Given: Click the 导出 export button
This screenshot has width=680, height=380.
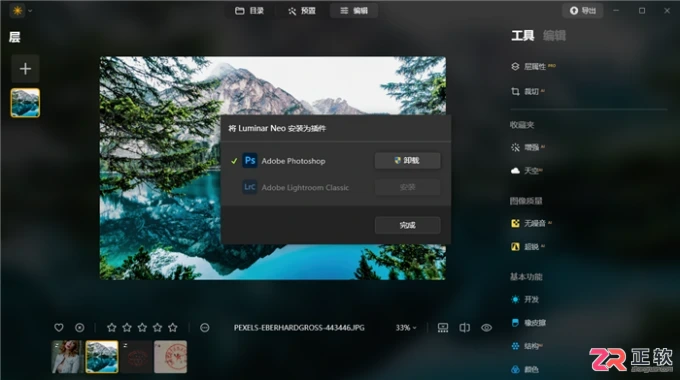Looking at the screenshot, I should pos(583,10).
